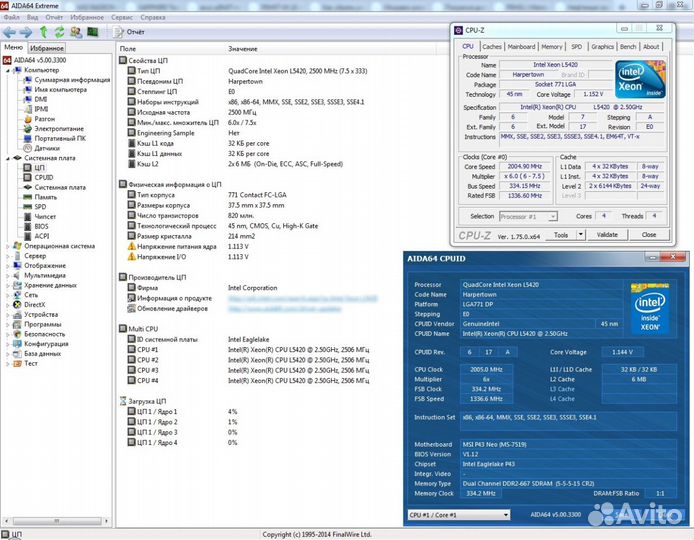The height and width of the screenshot is (540, 694).
Task: Open CPU #1 / Core #1 dropdown
Action: point(459,515)
